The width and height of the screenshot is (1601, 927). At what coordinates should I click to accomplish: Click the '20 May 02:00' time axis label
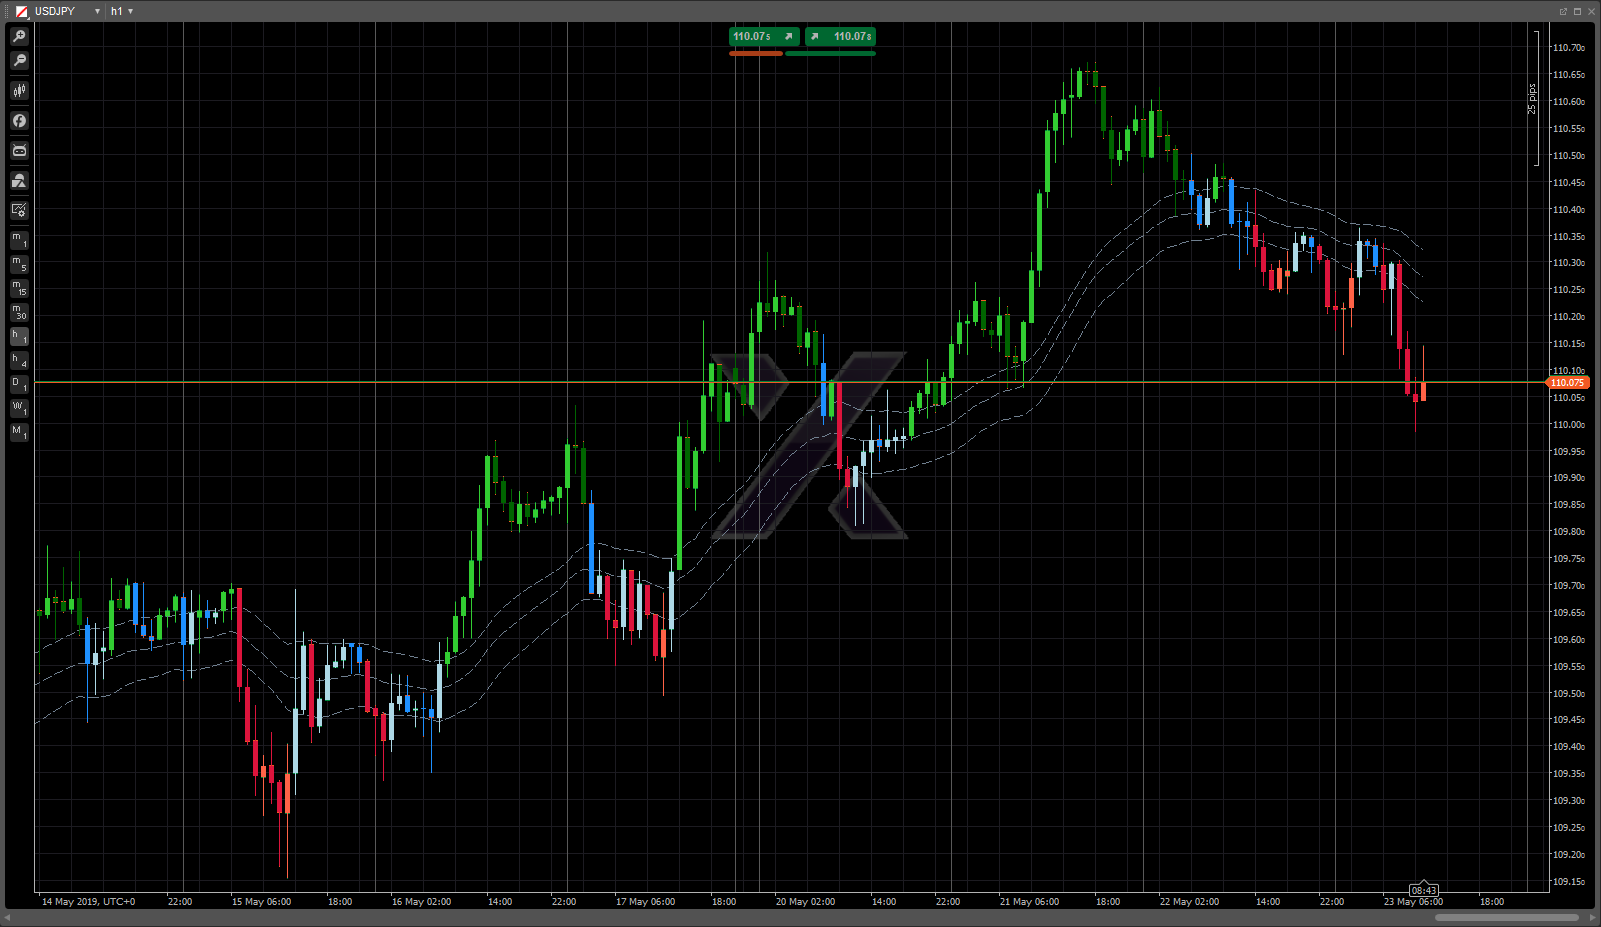(805, 902)
